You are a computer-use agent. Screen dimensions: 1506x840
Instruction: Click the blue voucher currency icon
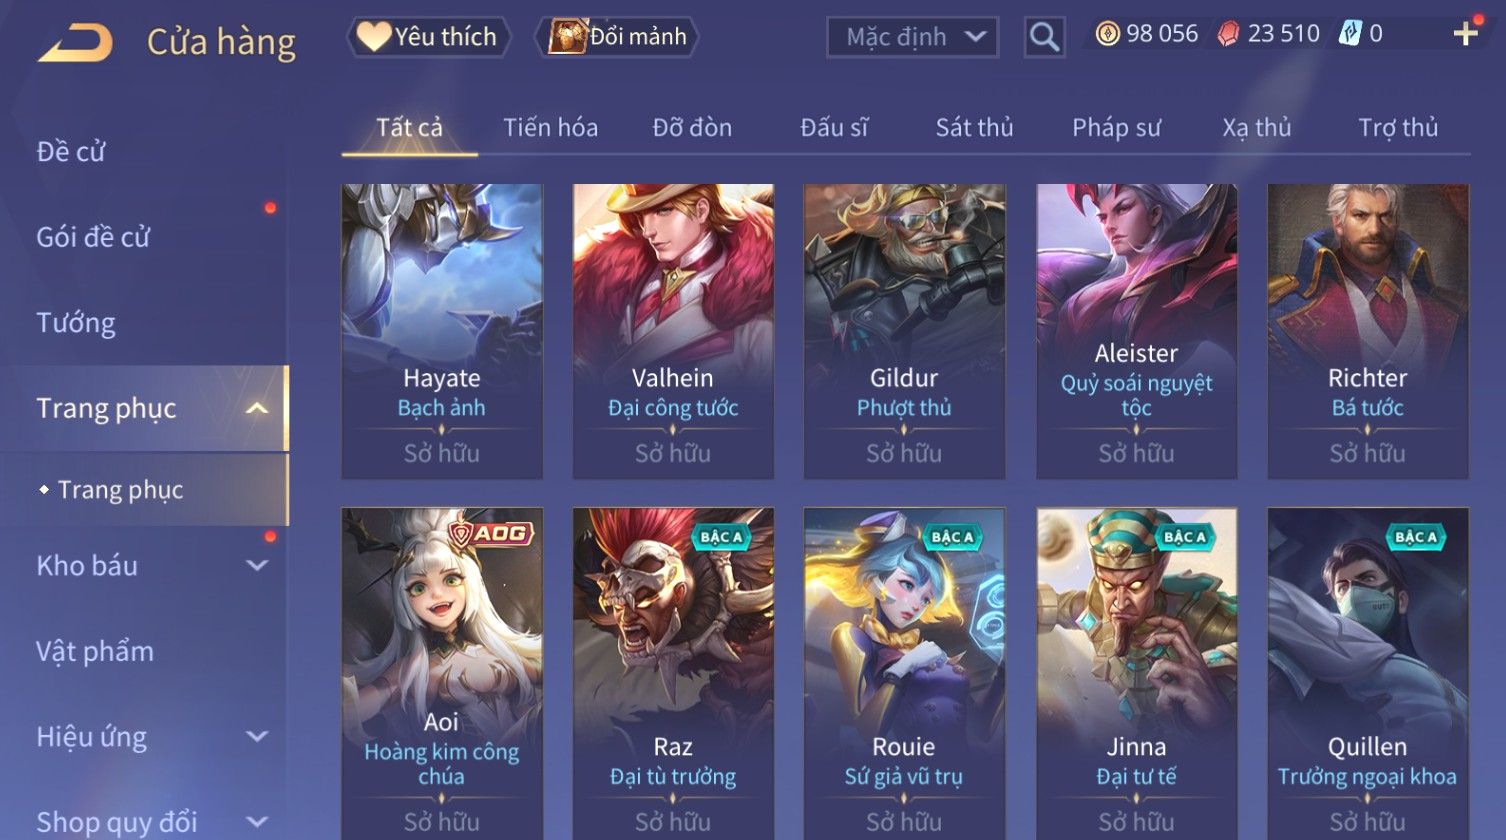click(1350, 34)
